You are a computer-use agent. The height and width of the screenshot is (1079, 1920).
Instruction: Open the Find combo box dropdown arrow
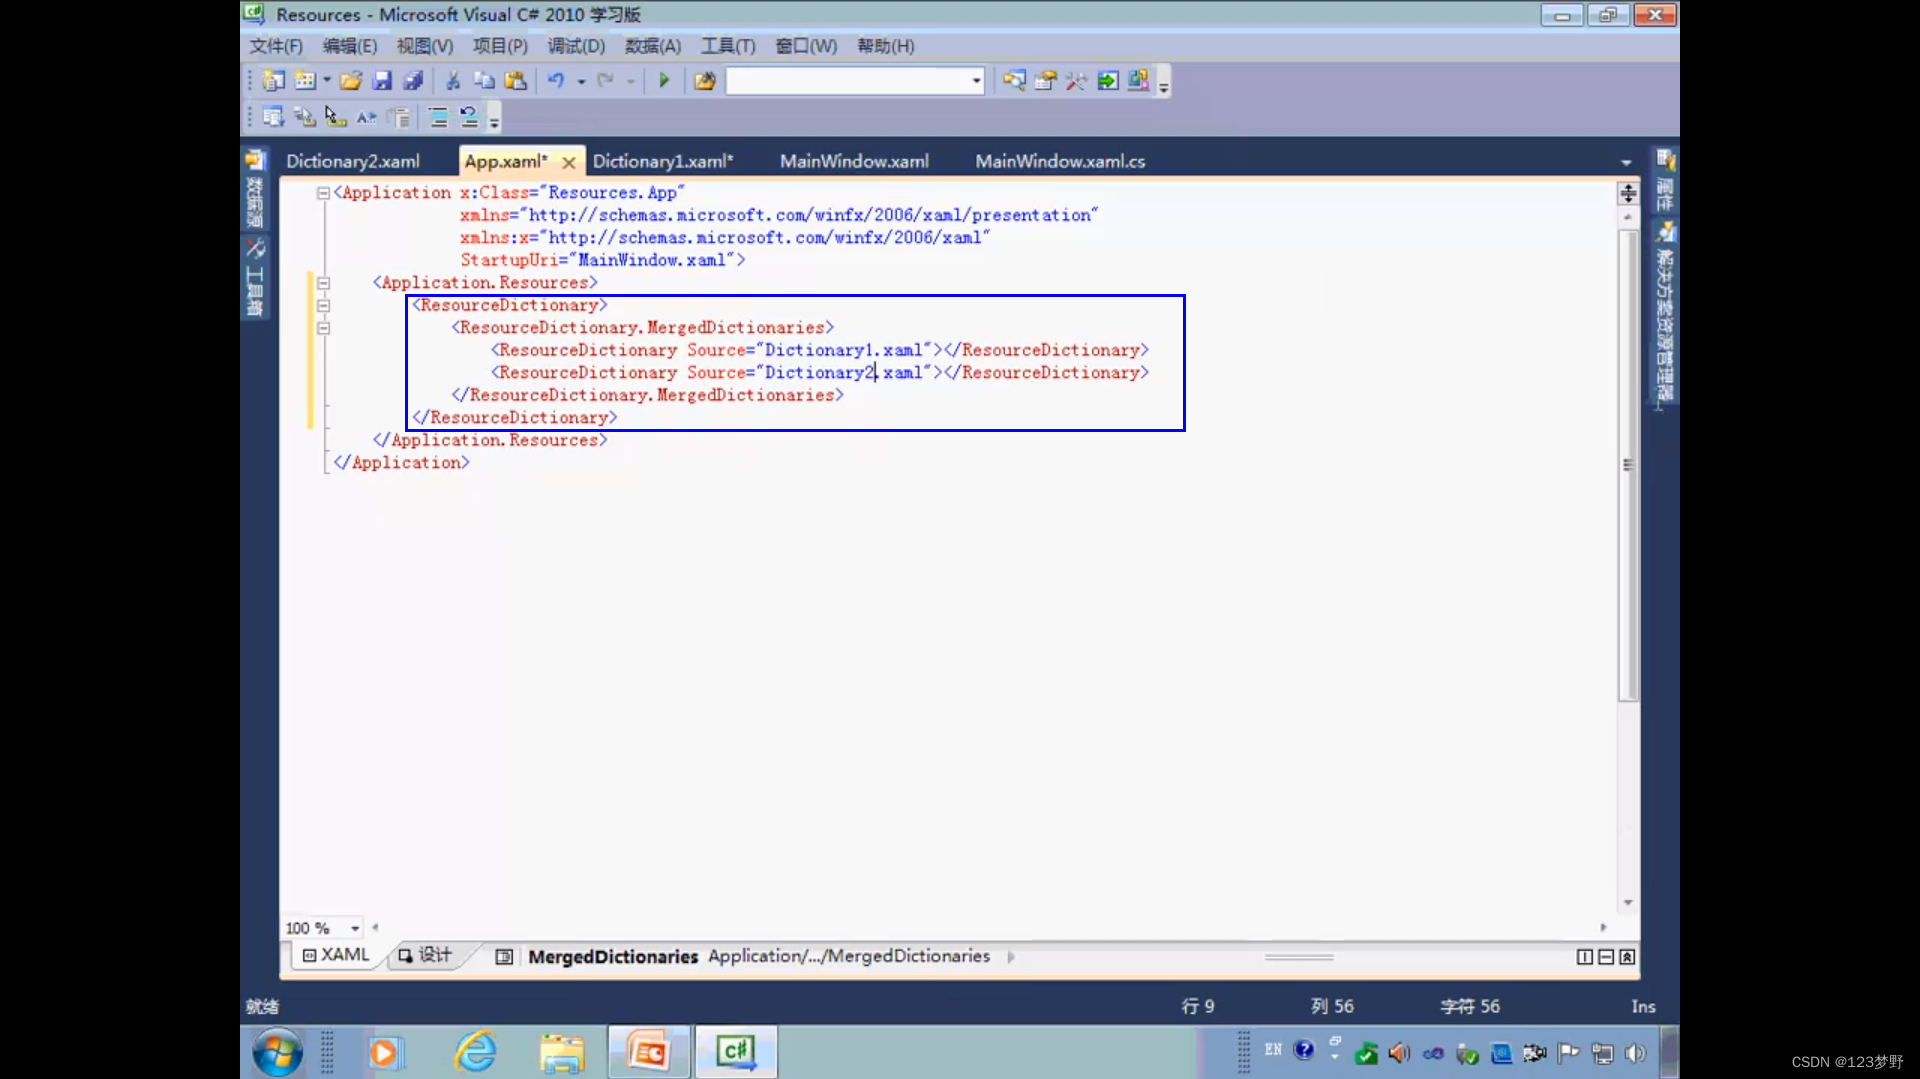tap(976, 81)
